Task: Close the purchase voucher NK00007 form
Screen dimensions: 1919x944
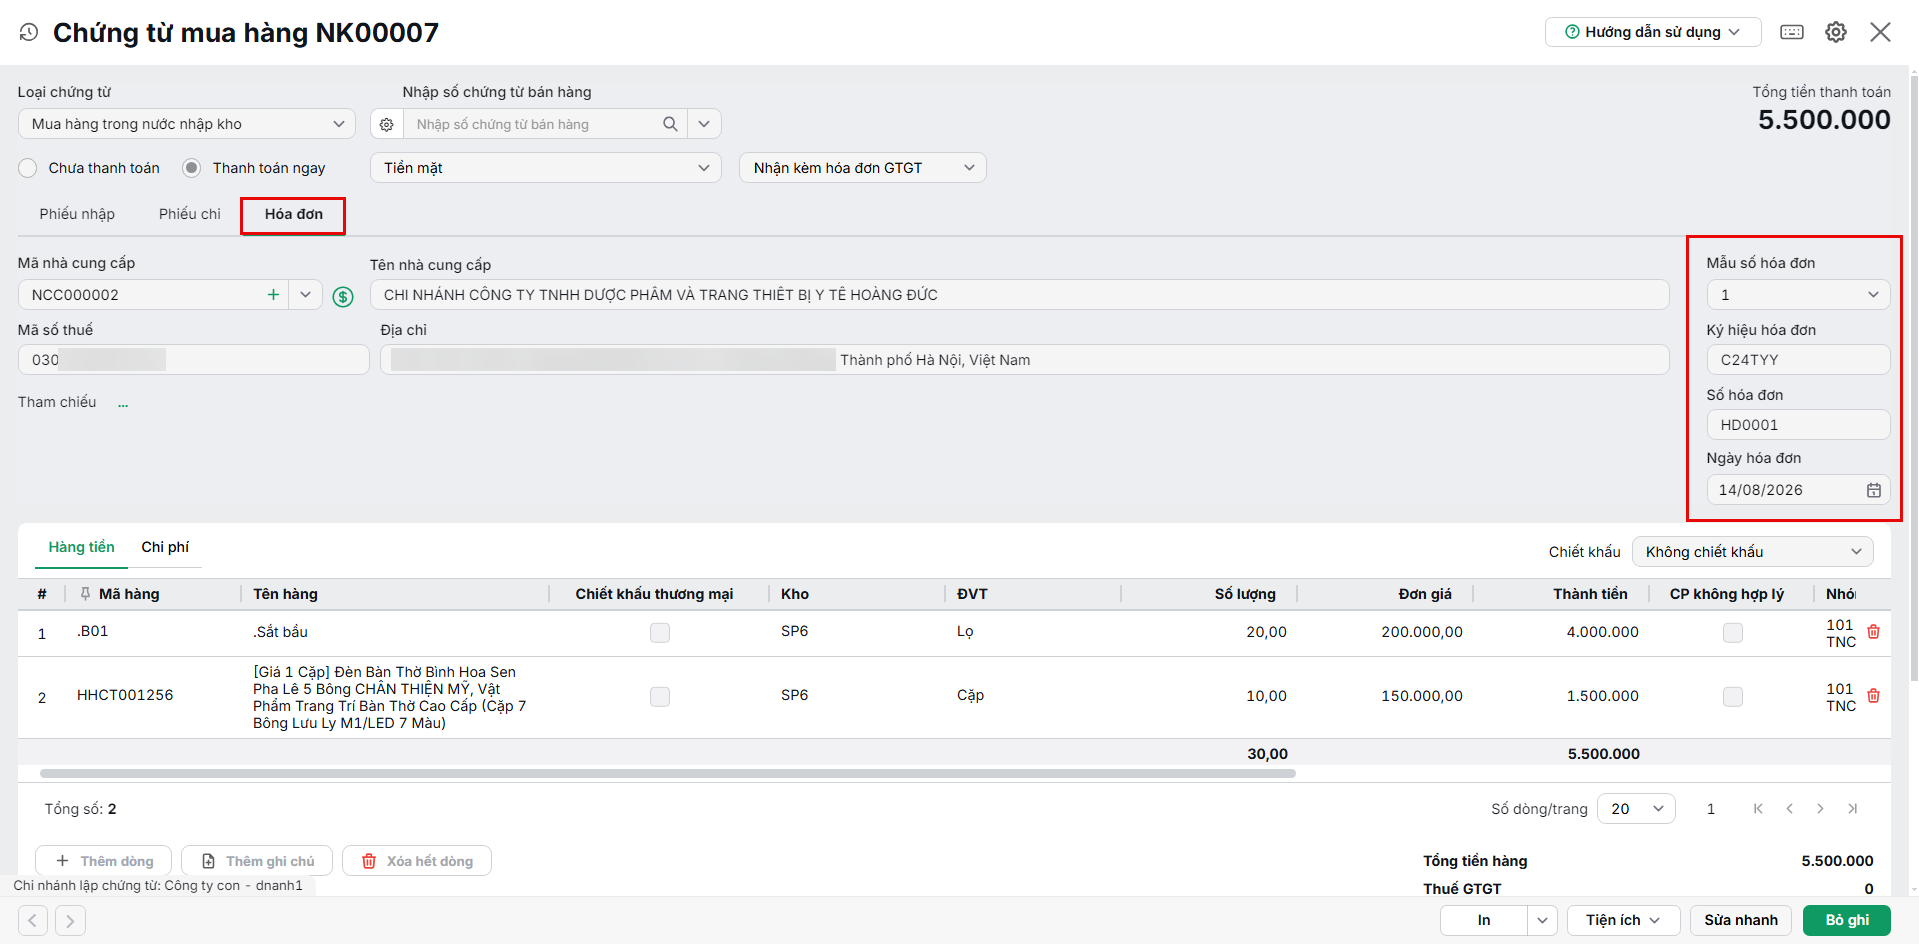Action: [x=1880, y=32]
